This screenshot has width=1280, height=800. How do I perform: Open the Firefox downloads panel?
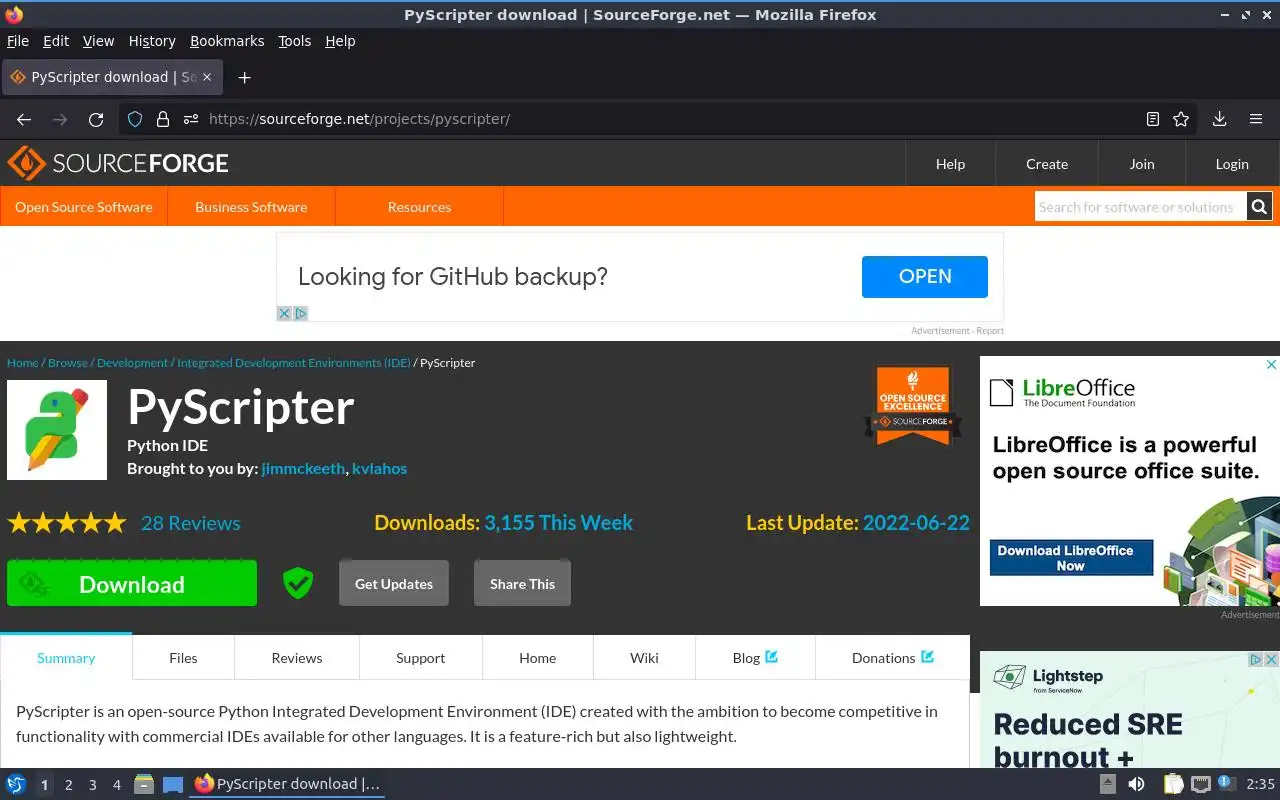click(x=1219, y=119)
